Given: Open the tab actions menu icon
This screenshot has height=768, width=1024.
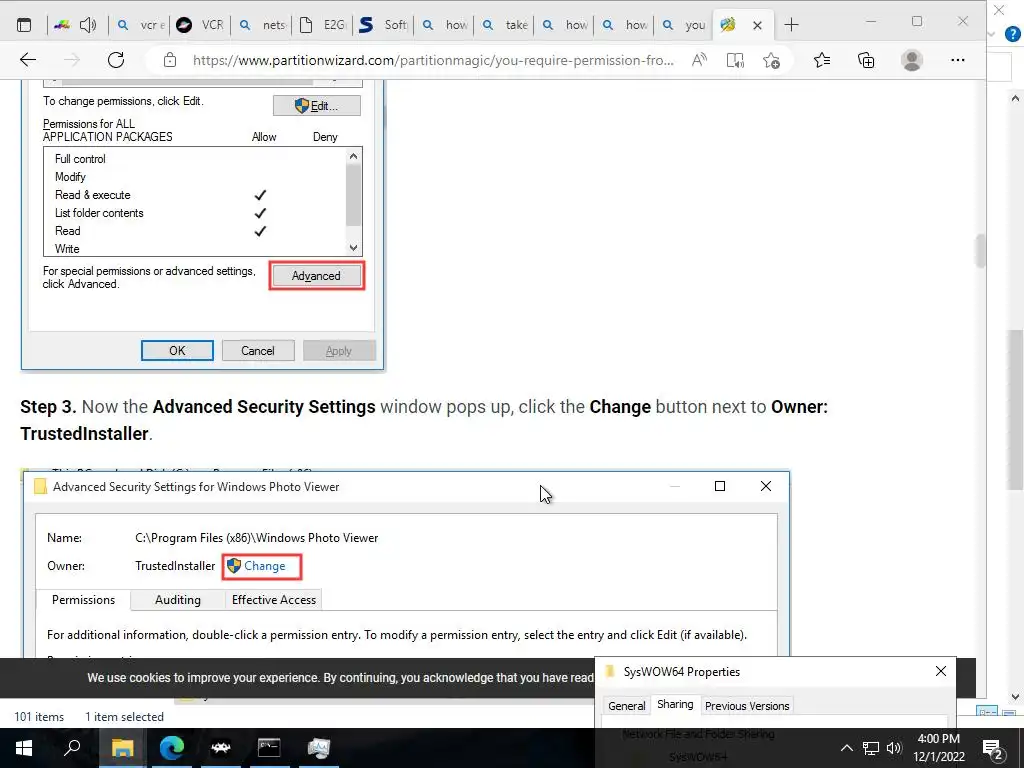Looking at the screenshot, I should [x=24, y=25].
